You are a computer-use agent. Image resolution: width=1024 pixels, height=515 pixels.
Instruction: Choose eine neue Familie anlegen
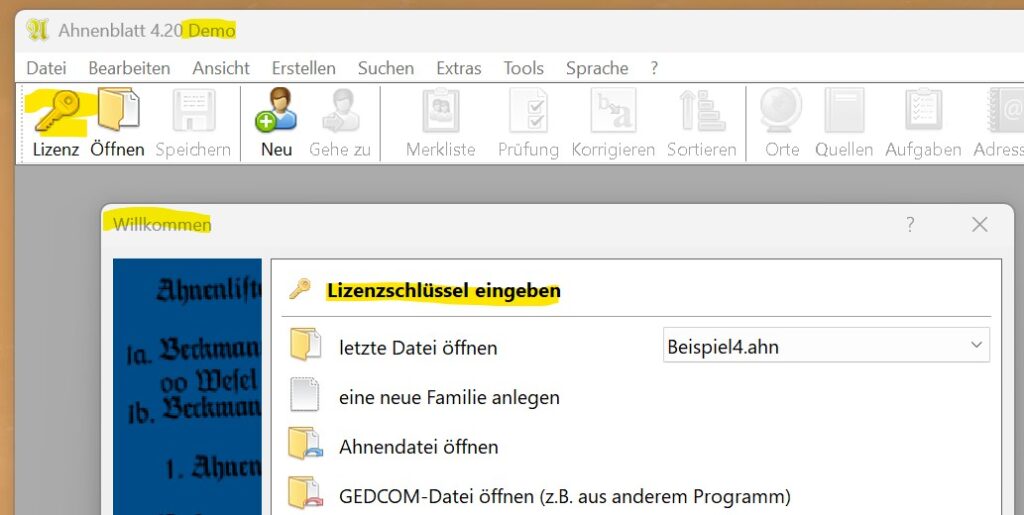pos(449,397)
